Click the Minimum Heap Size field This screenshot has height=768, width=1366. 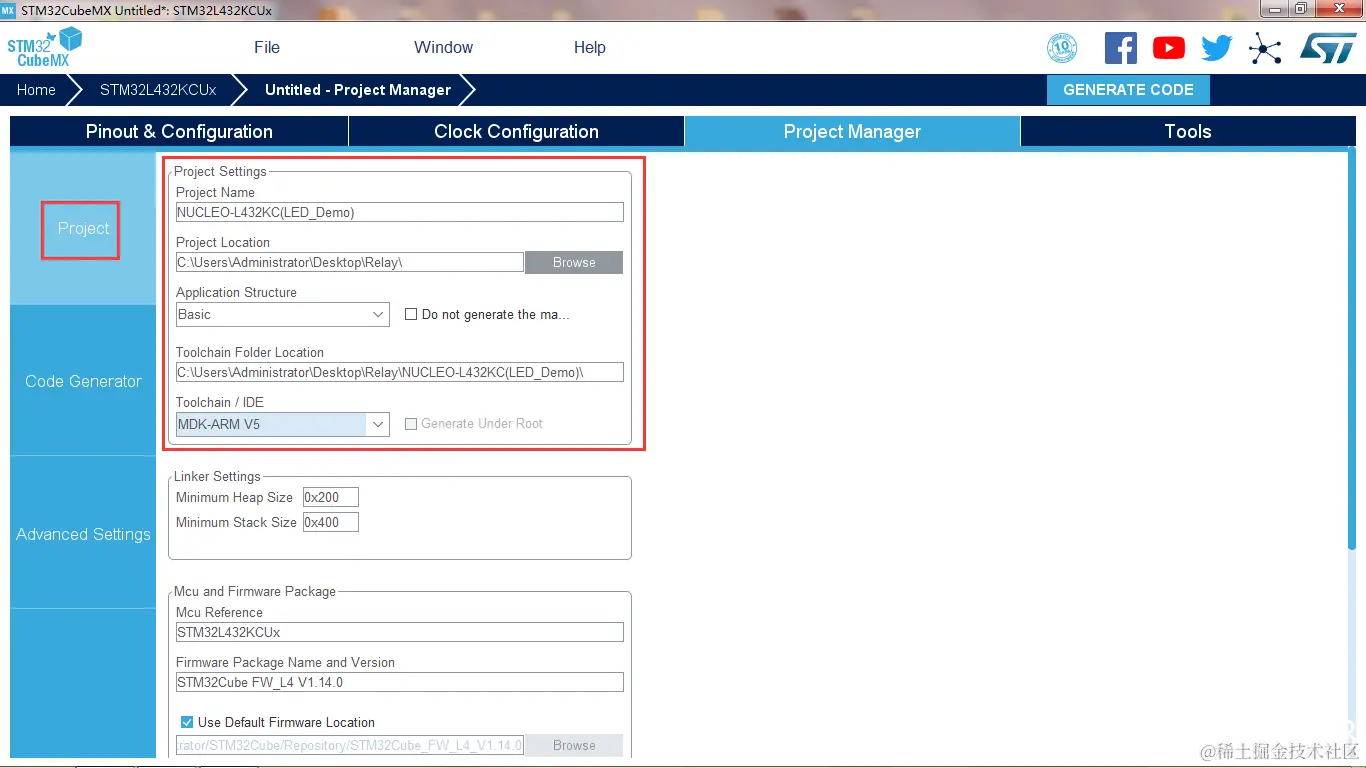330,497
